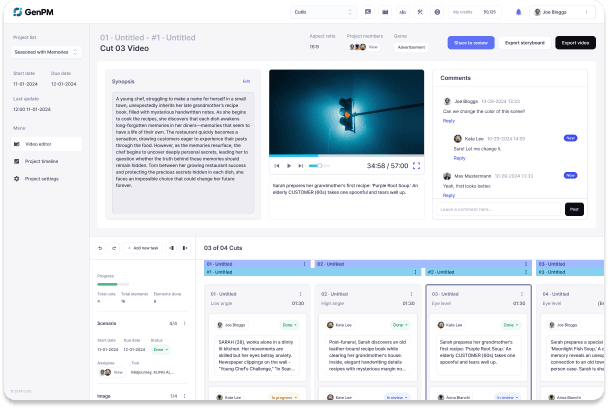Image resolution: width=608 pixels, height=408 pixels.
Task: Open the Video editor menu item
Action: pyautogui.click(x=47, y=144)
